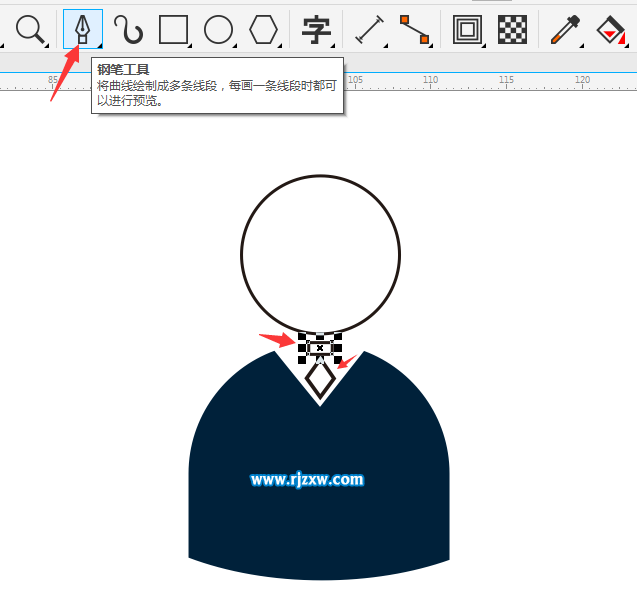Open Polygon tool flyout arrow

click(280, 46)
